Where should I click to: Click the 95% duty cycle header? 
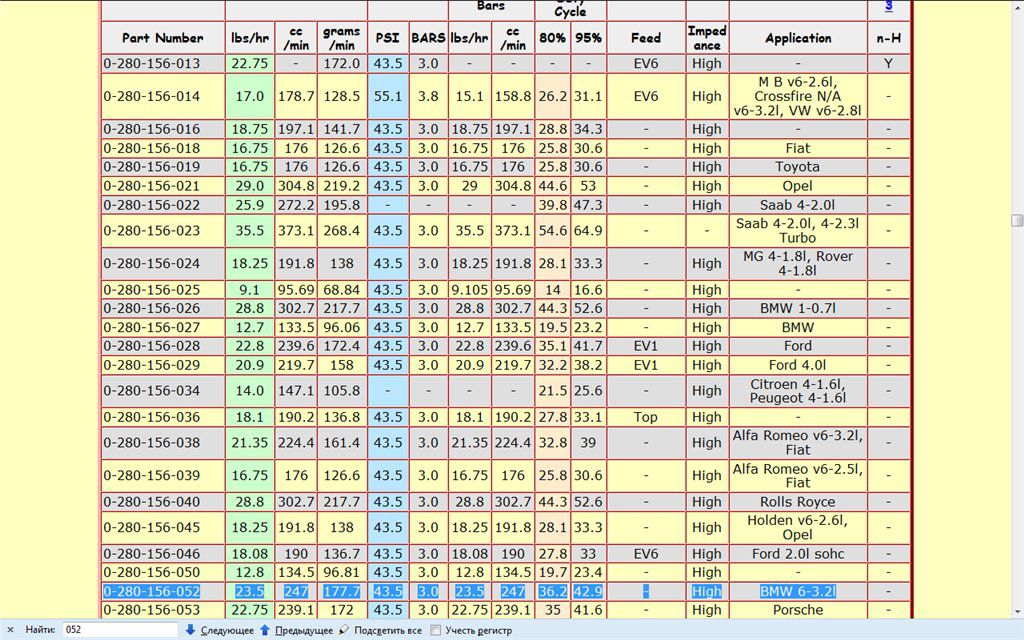pos(588,38)
